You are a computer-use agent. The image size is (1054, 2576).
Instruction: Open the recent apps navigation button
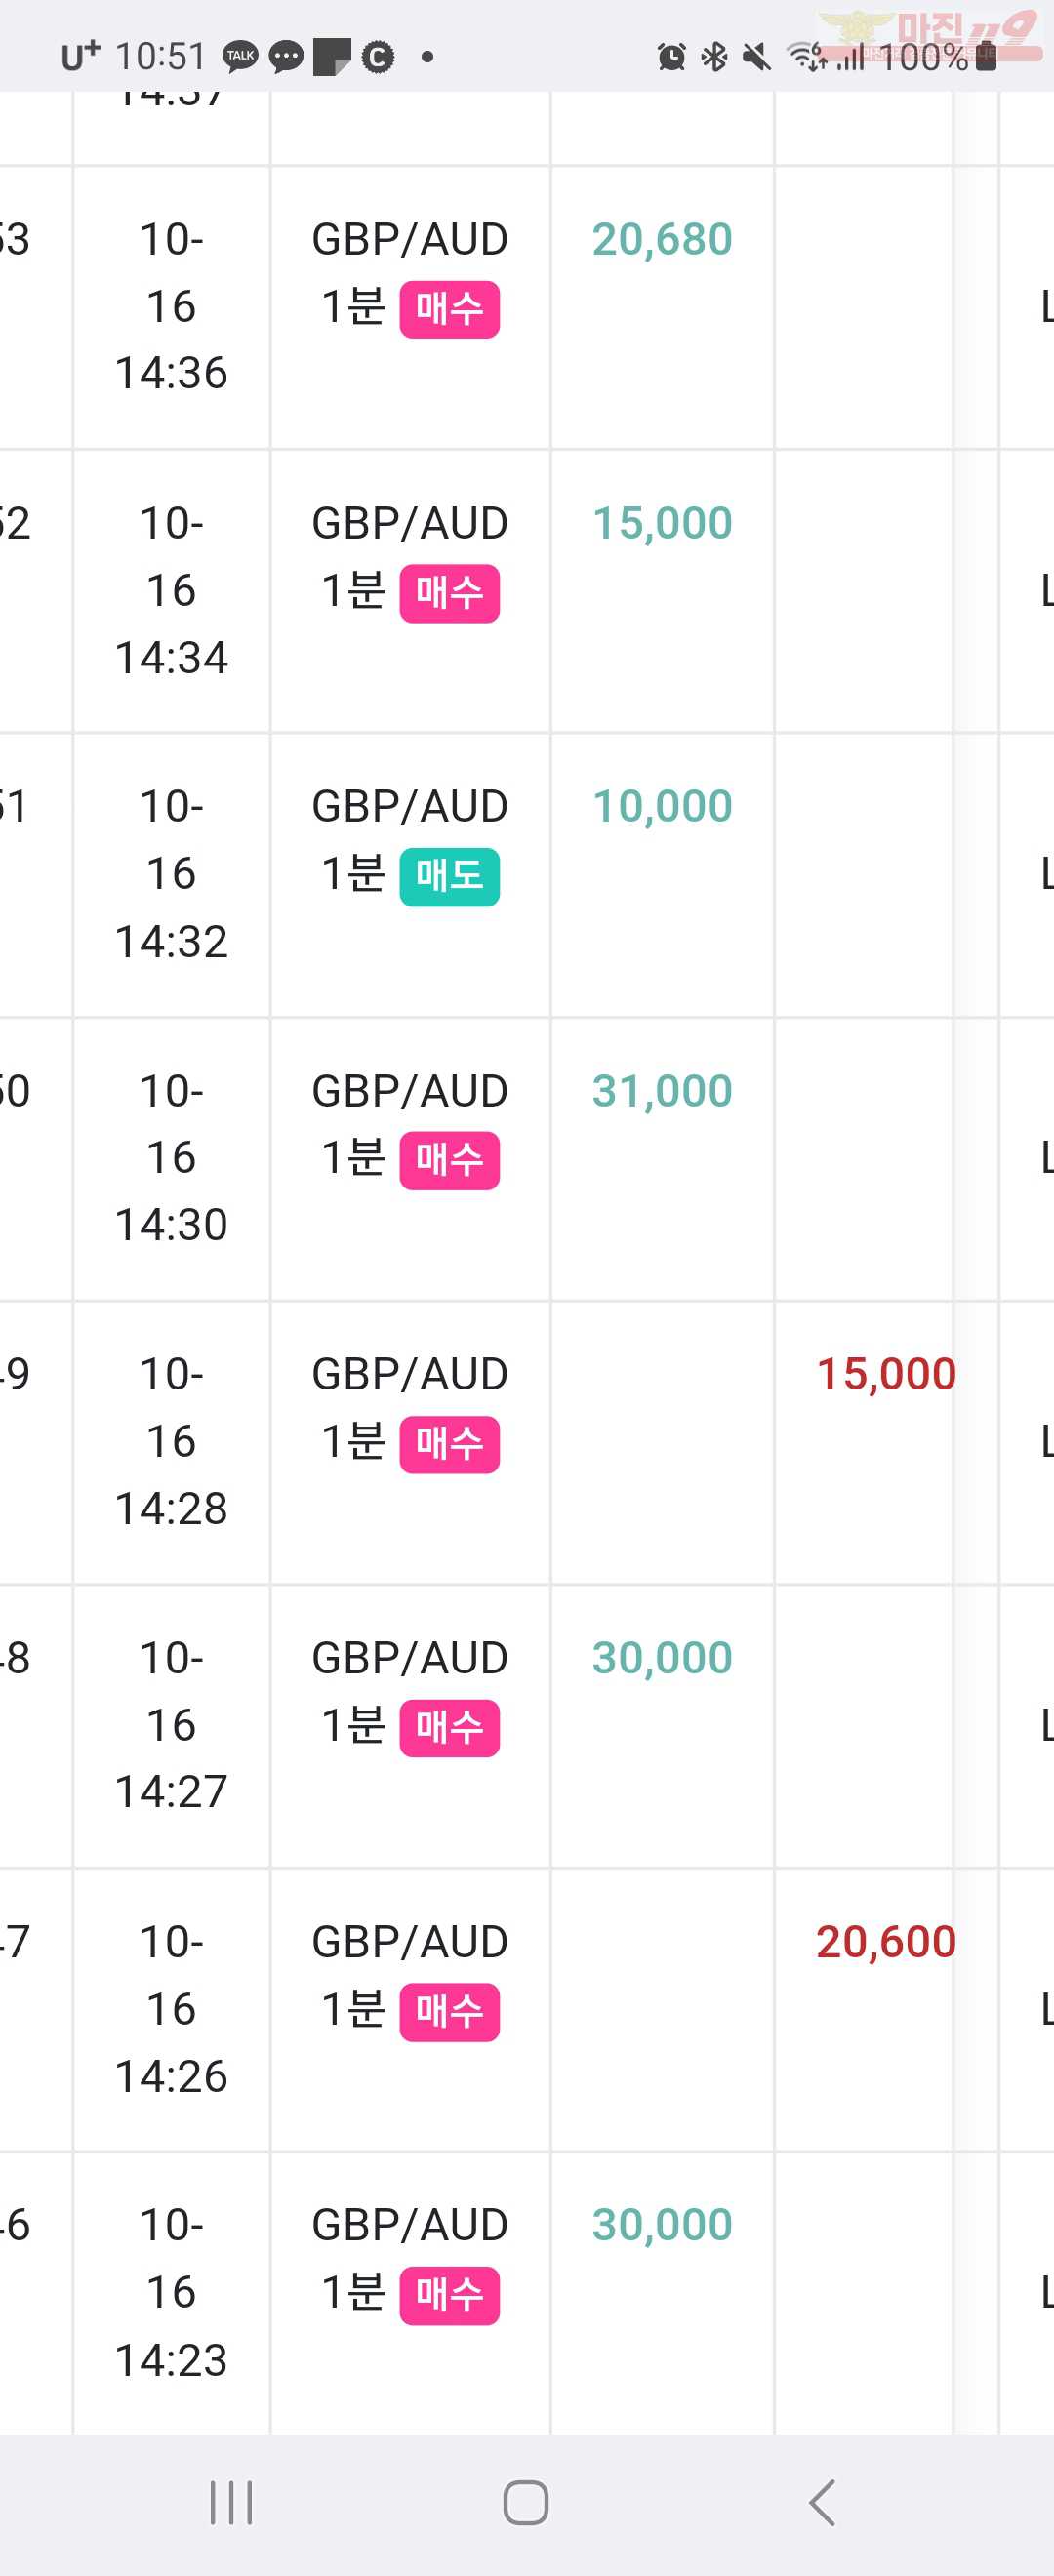coord(231,2503)
